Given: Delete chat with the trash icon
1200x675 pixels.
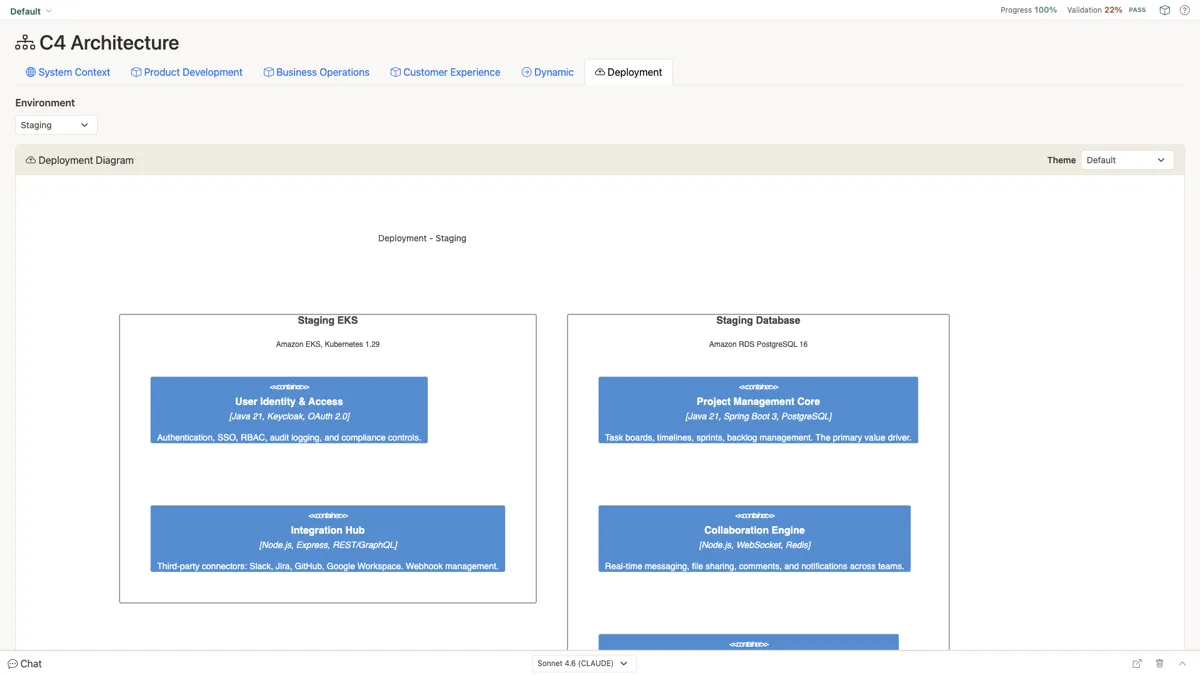Looking at the screenshot, I should (1160, 664).
